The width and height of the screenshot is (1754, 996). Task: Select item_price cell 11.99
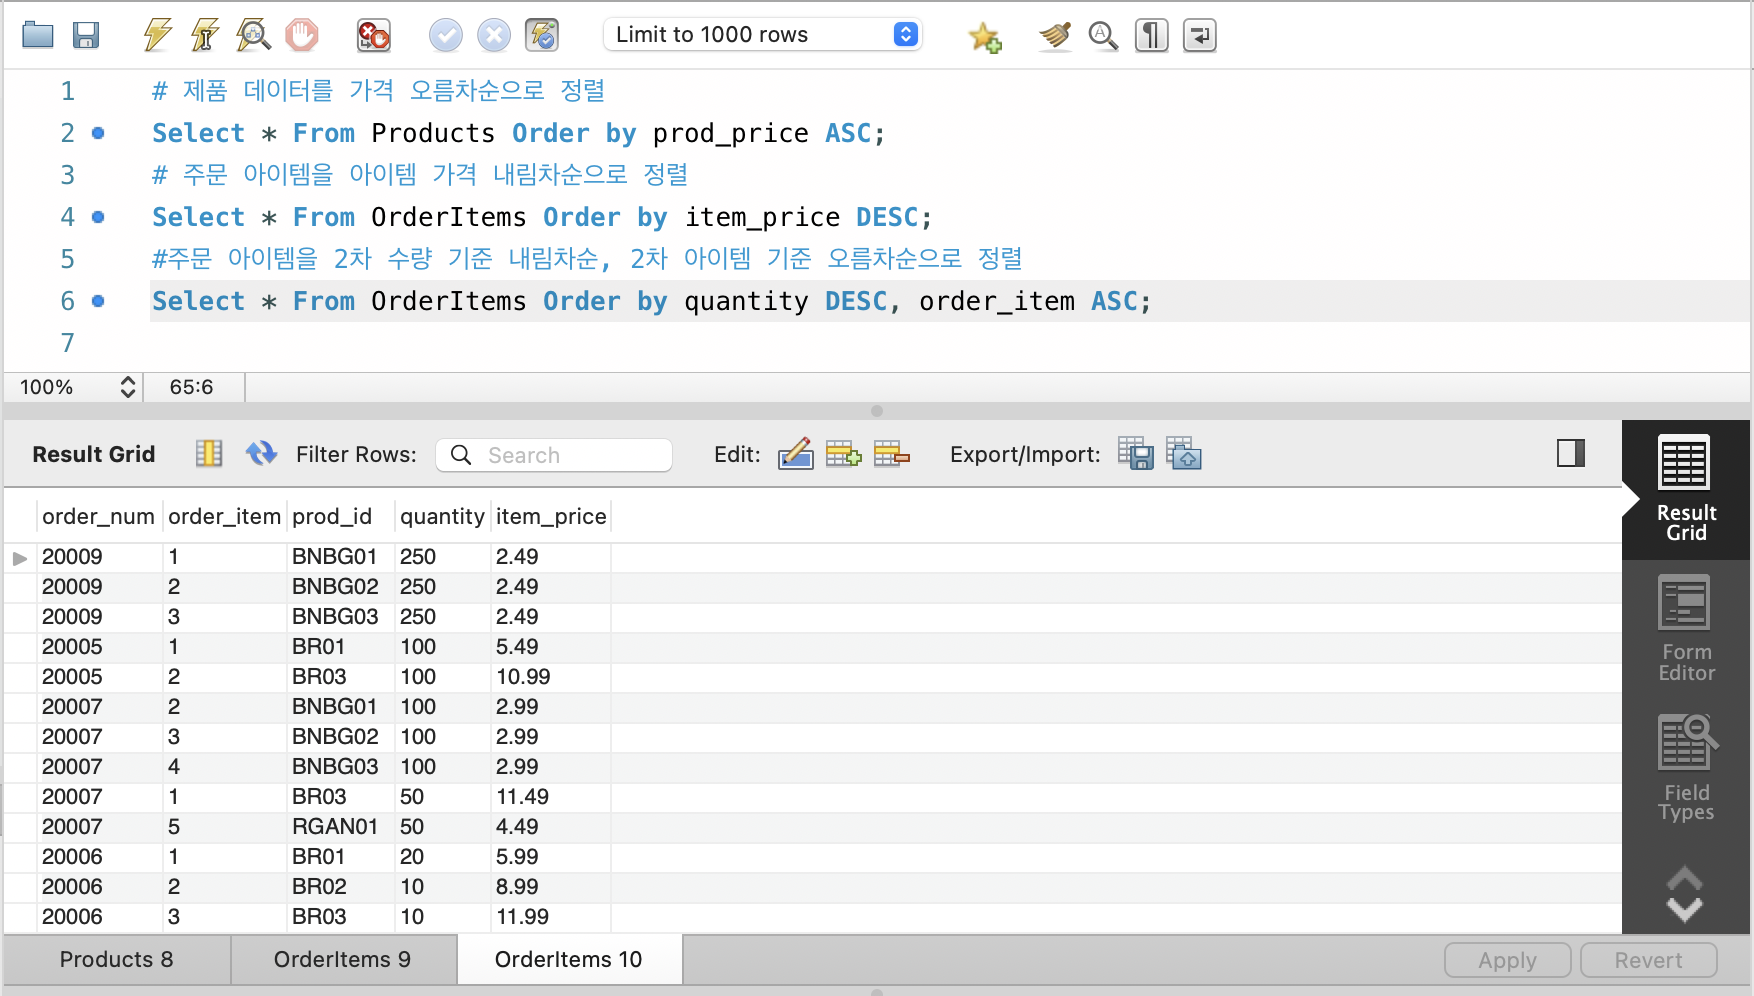[551, 917]
